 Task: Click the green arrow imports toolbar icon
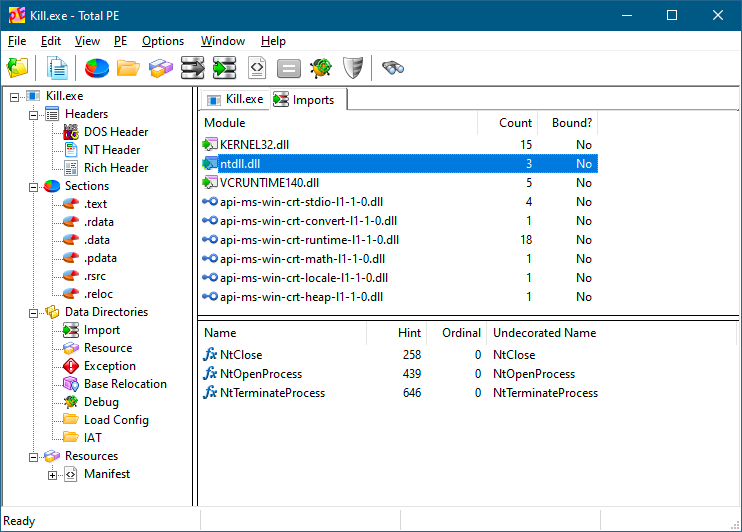click(224, 68)
